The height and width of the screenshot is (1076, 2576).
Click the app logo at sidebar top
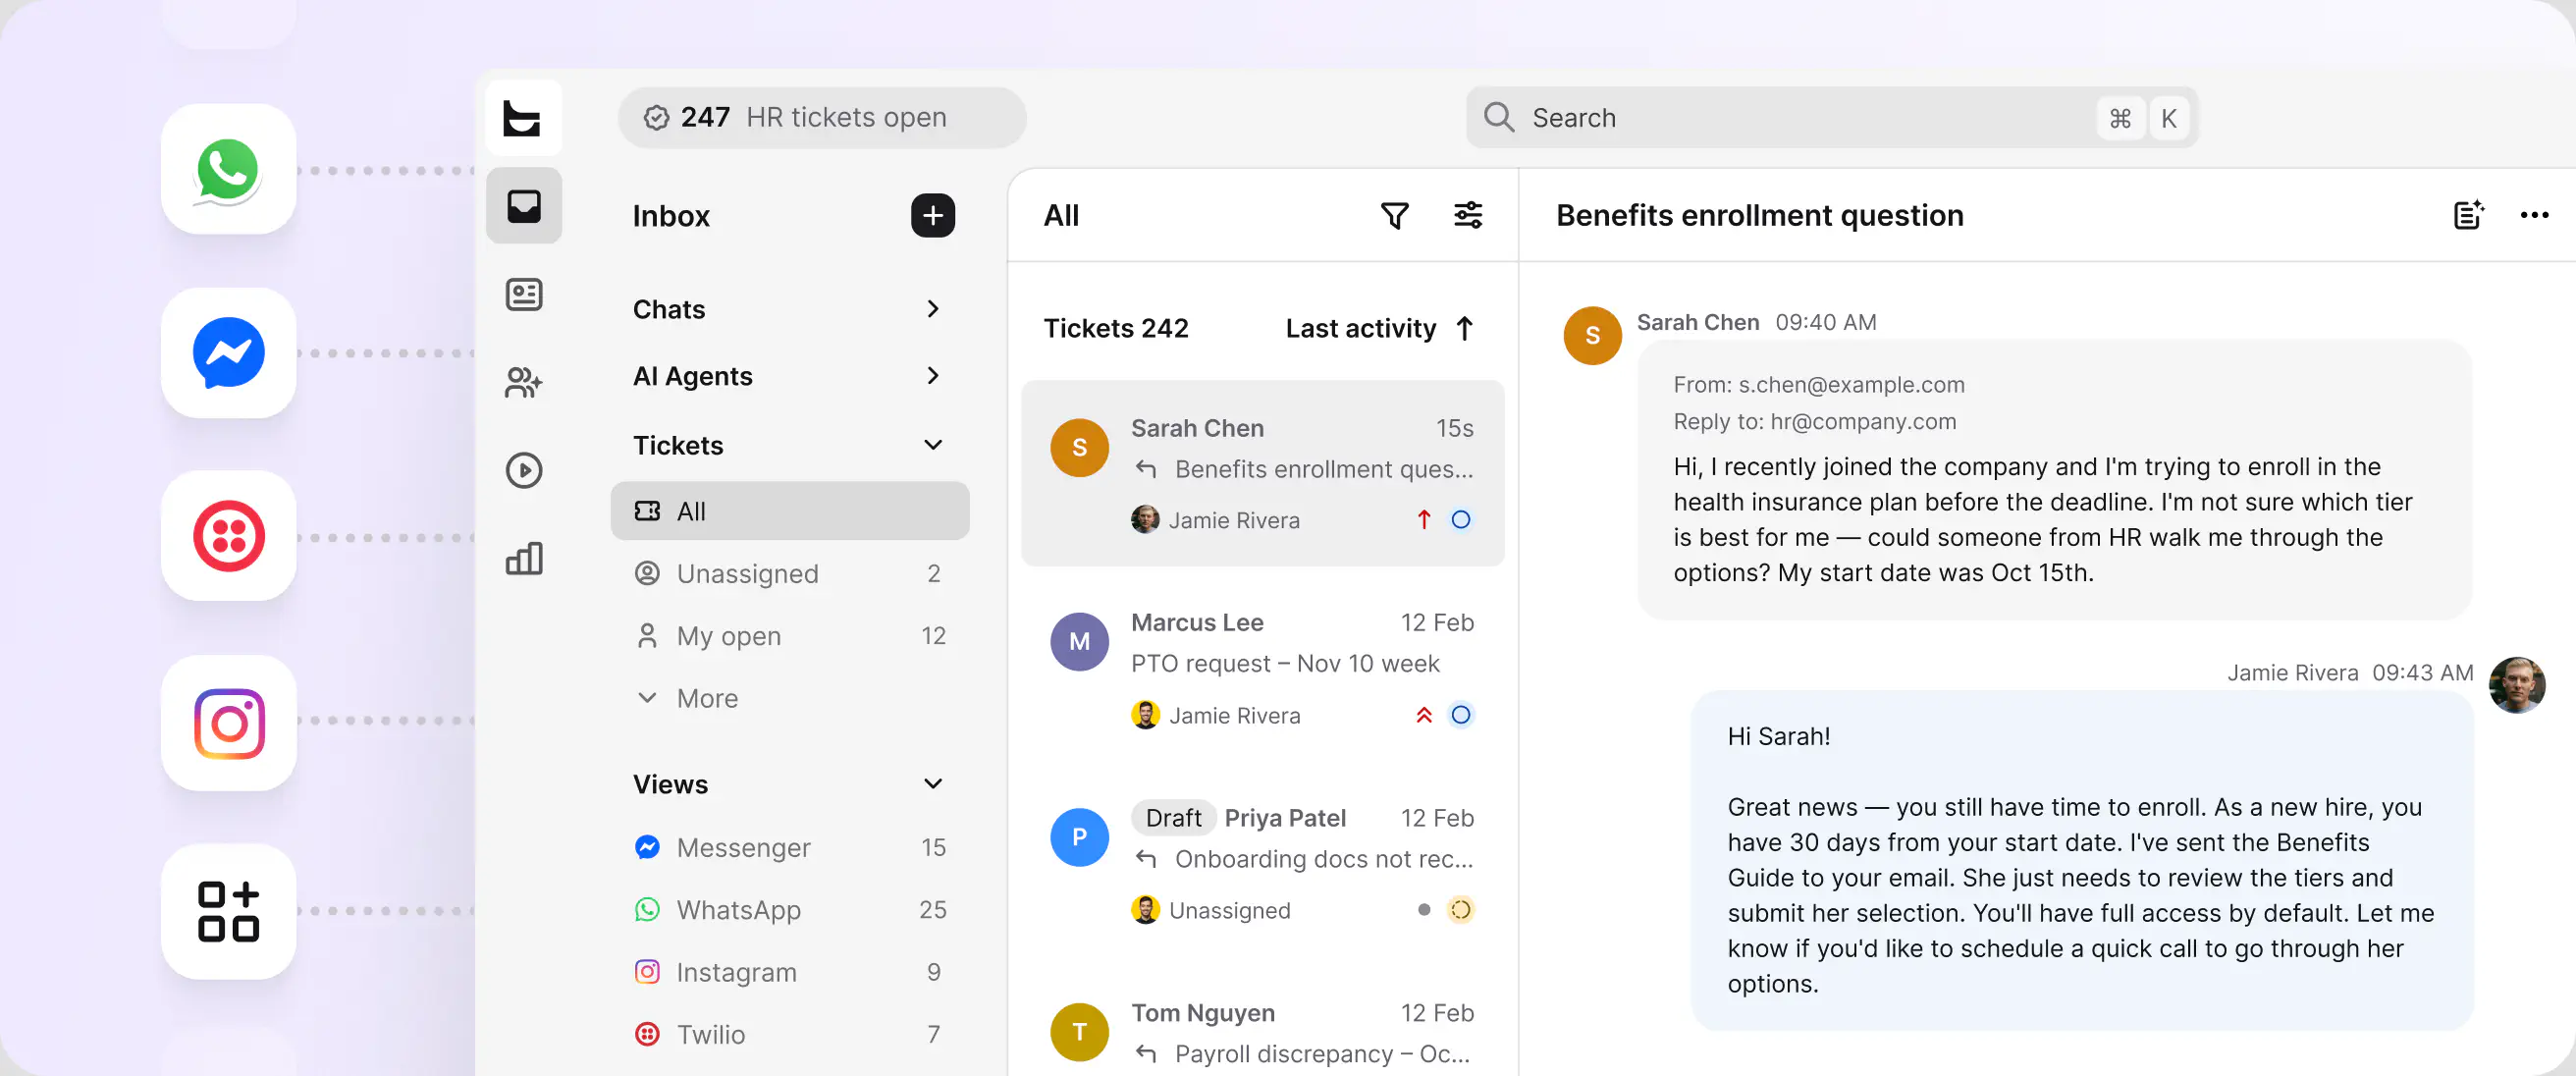523,118
